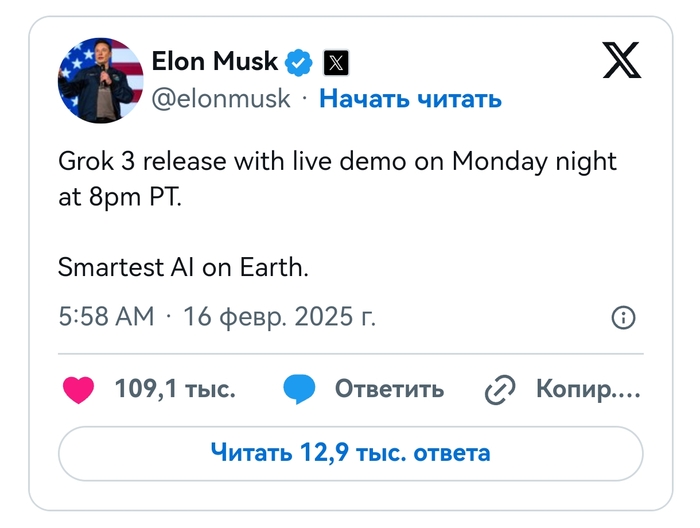This screenshot has width=700, height=528.
Task: Click the blue reply bubble icon
Action: [299, 389]
